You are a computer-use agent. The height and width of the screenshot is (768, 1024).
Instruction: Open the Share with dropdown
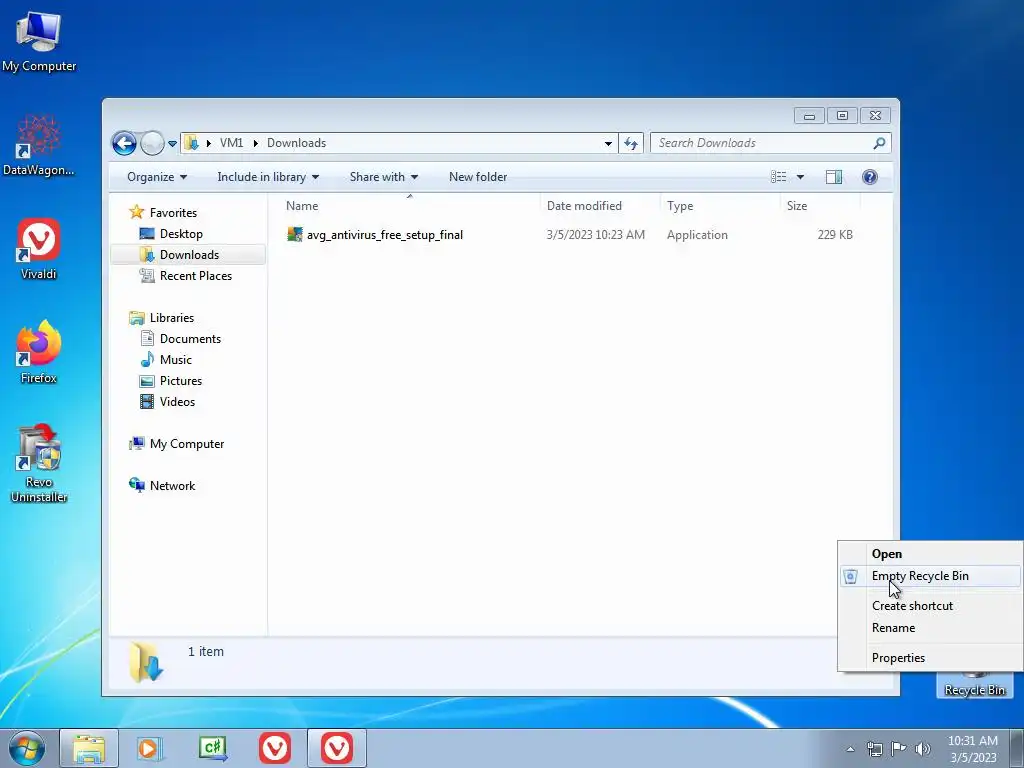tap(383, 177)
